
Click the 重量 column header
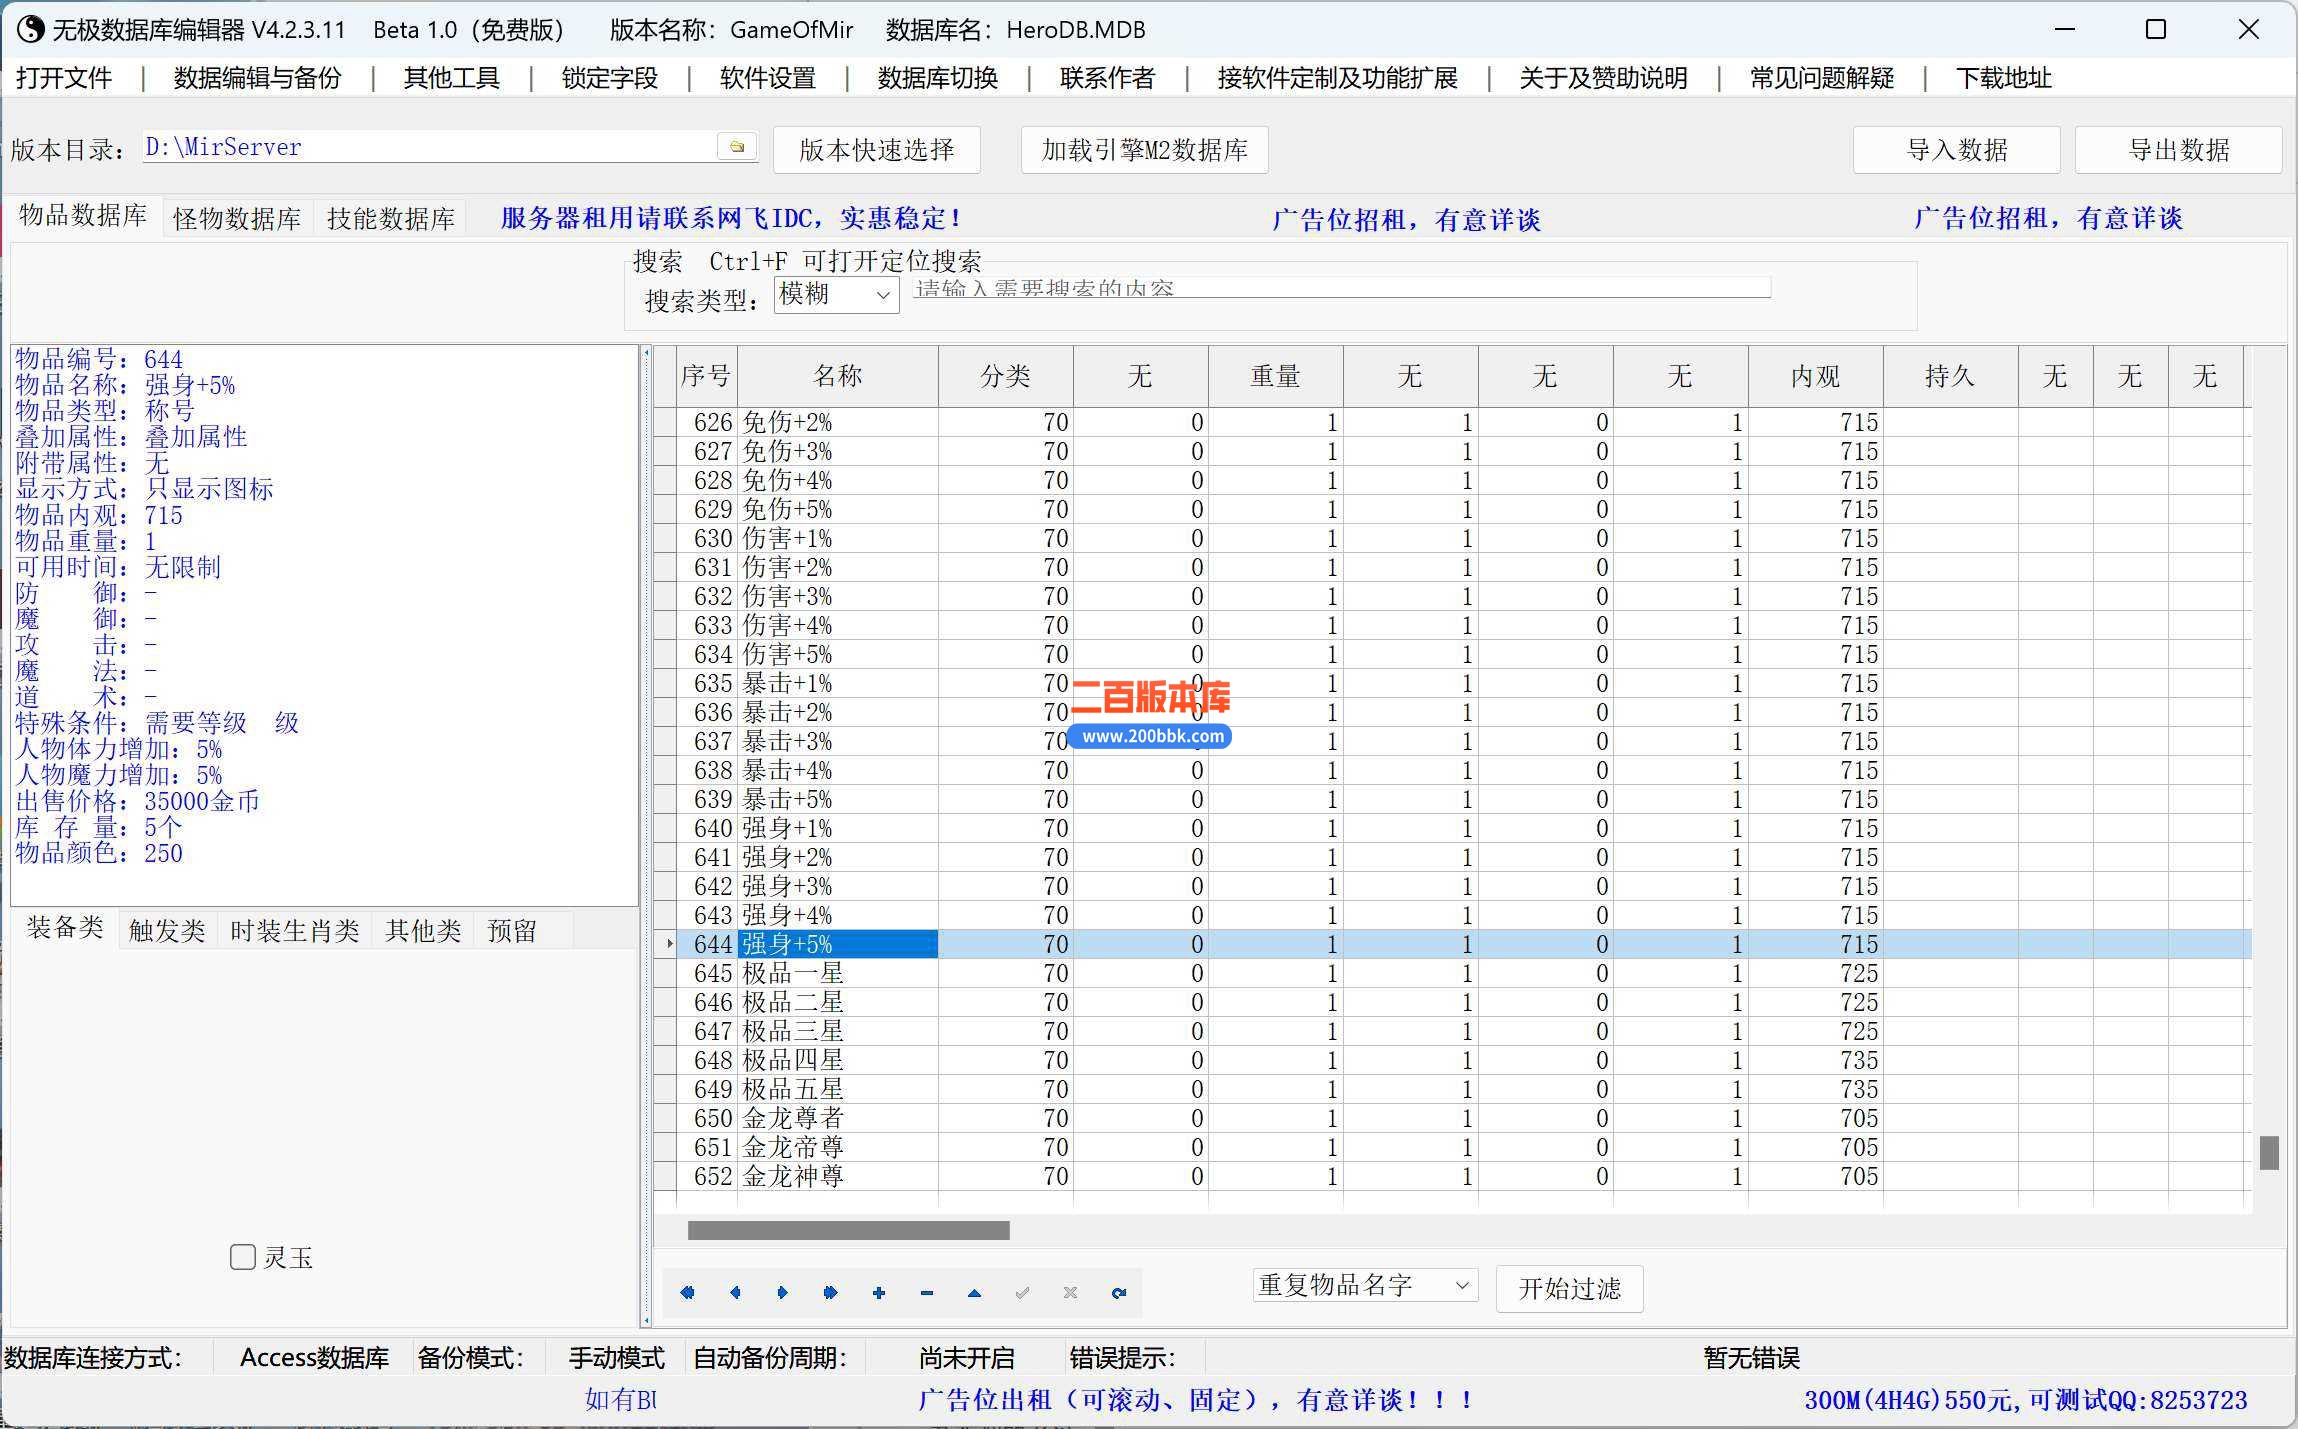(1276, 376)
